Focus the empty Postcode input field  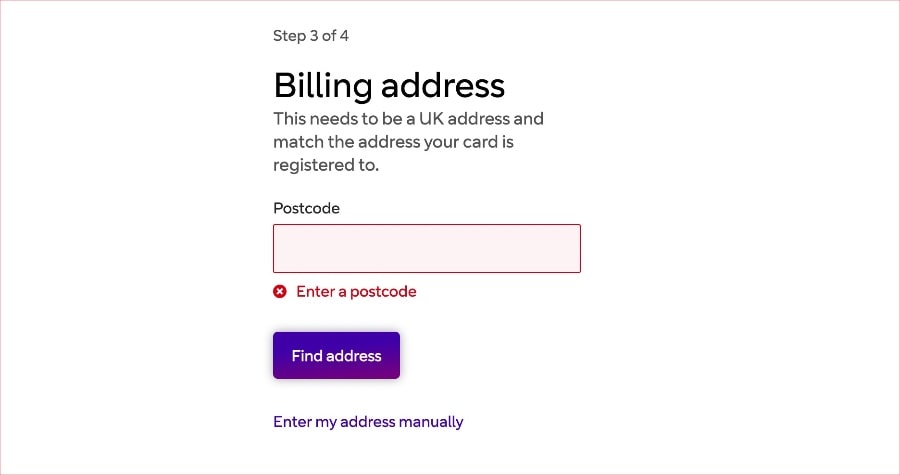(x=426, y=248)
